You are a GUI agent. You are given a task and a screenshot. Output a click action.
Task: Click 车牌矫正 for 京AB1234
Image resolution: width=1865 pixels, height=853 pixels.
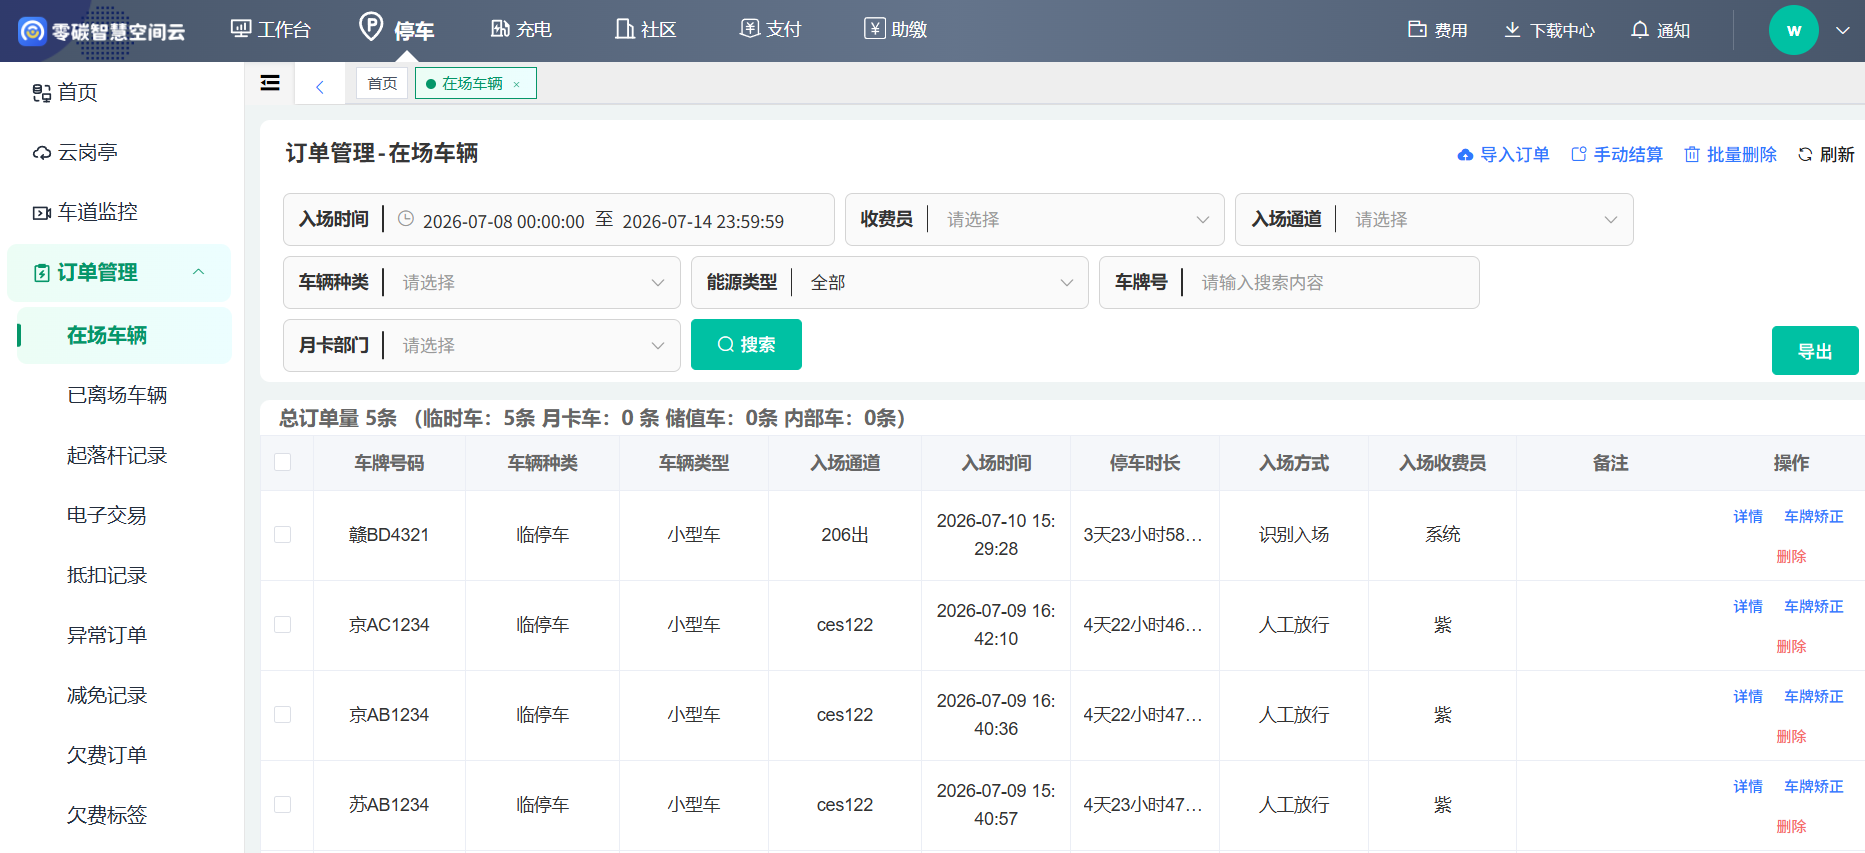pos(1814,696)
